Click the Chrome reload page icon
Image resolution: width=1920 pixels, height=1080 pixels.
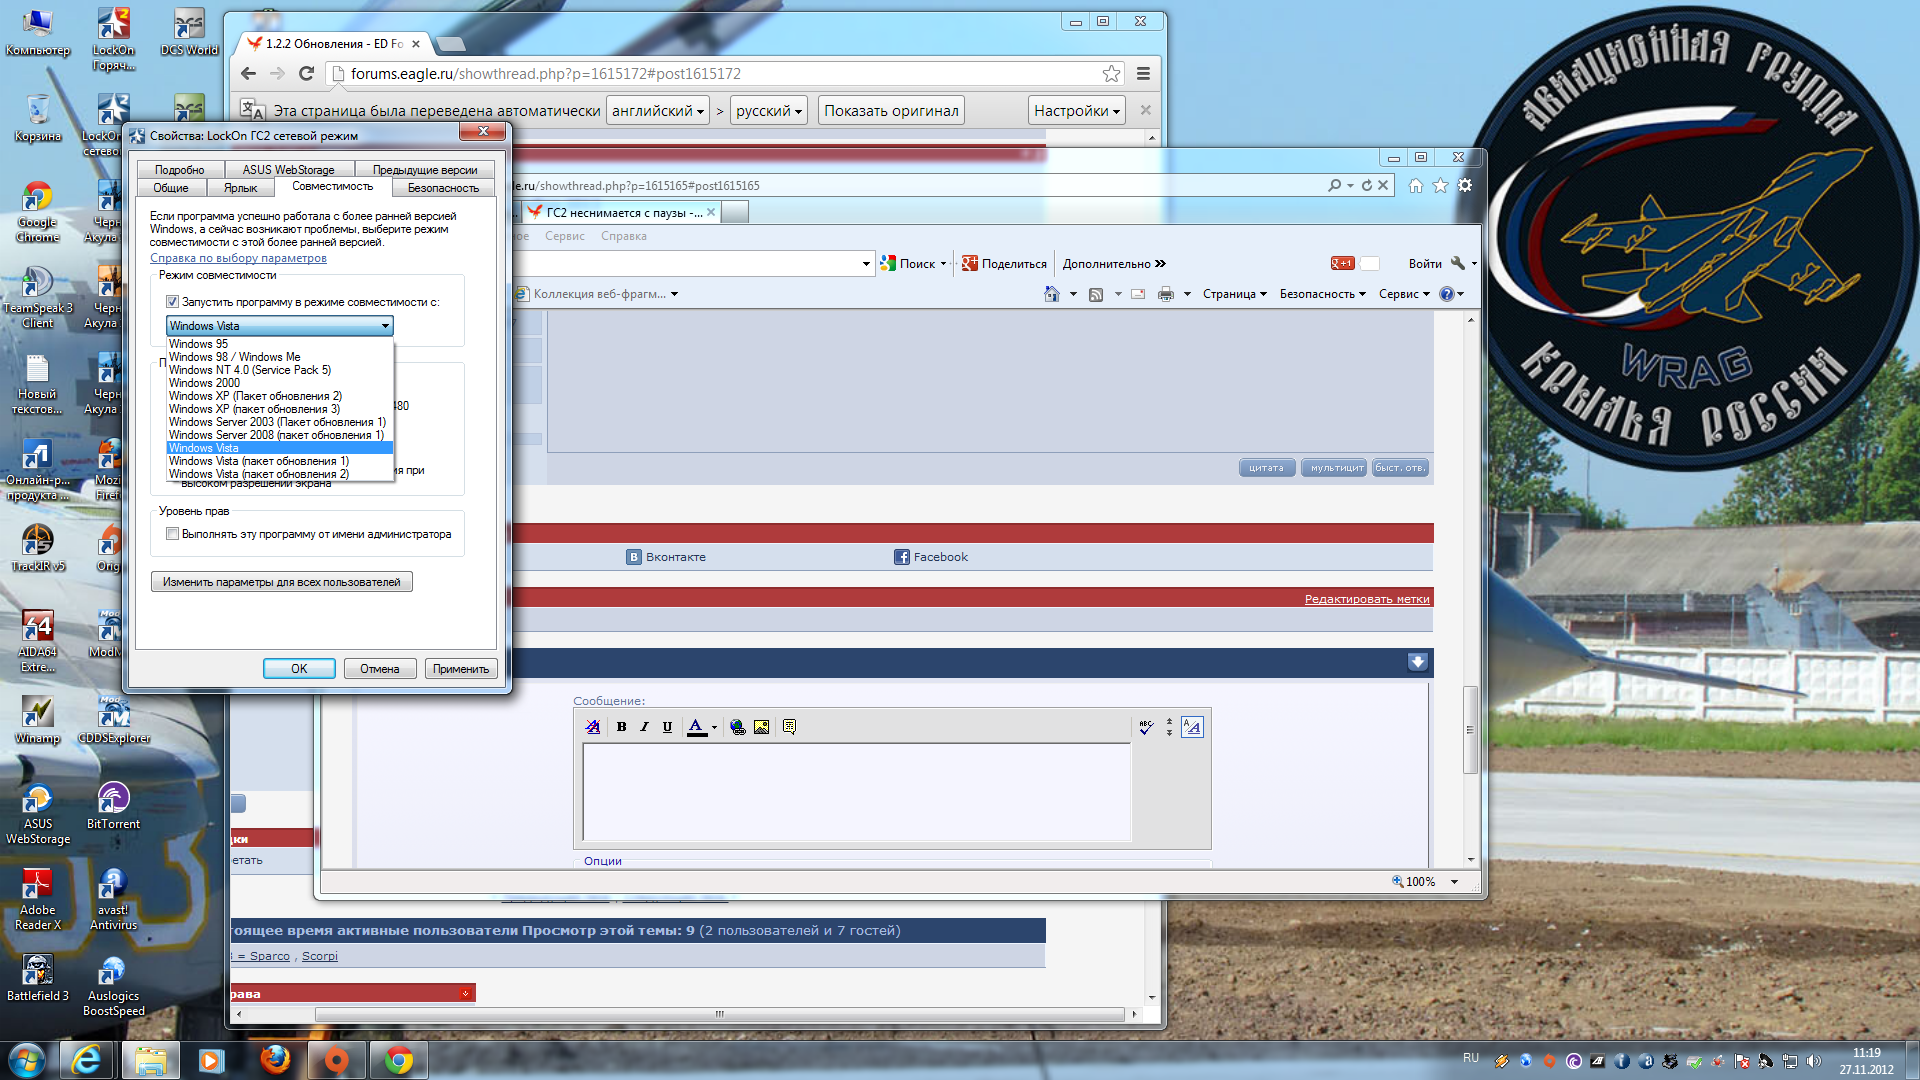point(306,73)
